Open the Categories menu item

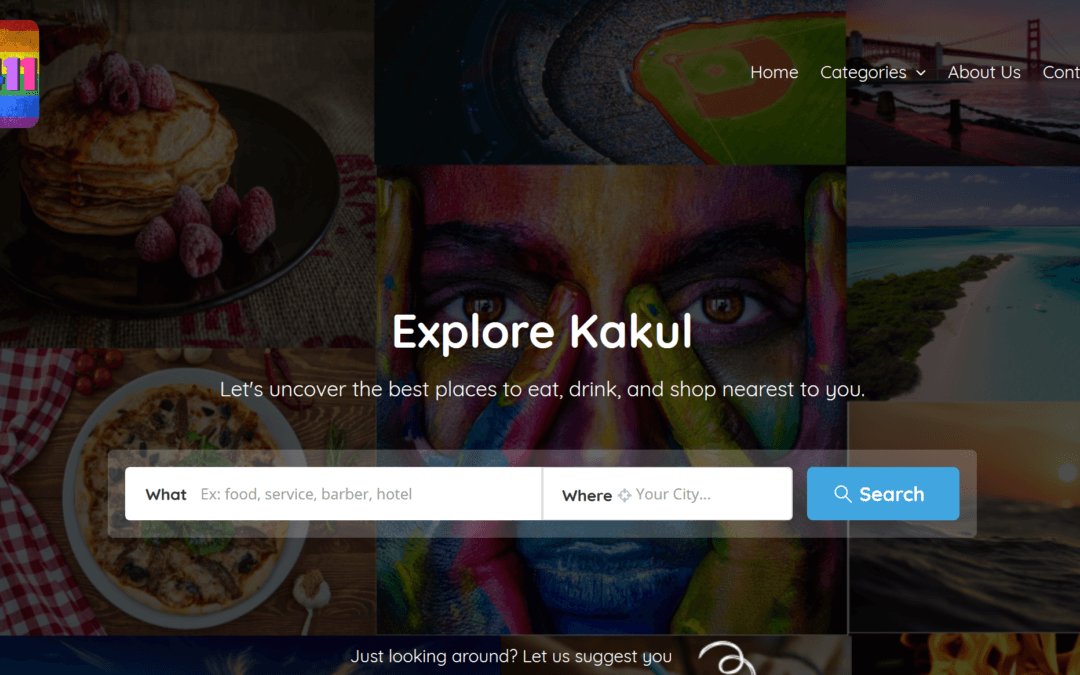coord(863,72)
